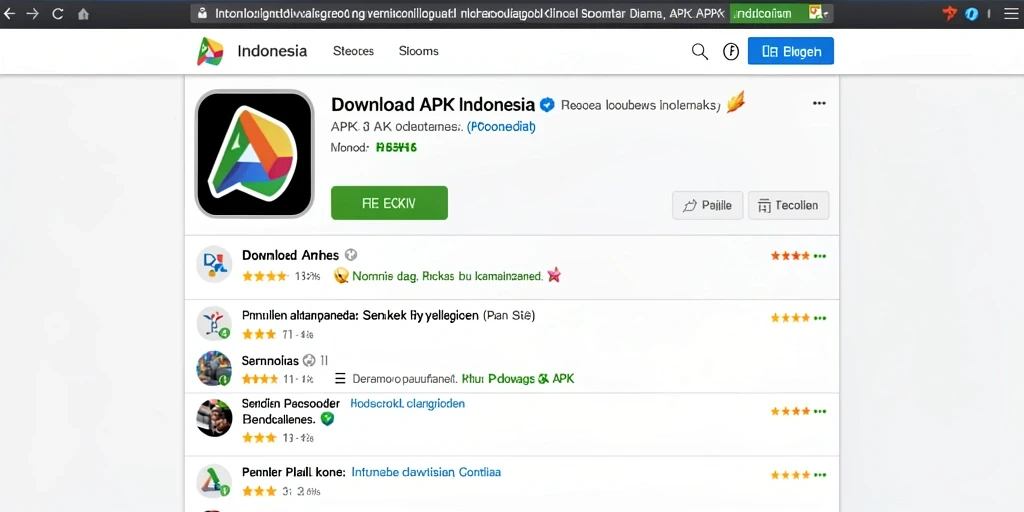The image size is (1024, 512).
Task: Click the browser forward arrow
Action: point(32,13)
